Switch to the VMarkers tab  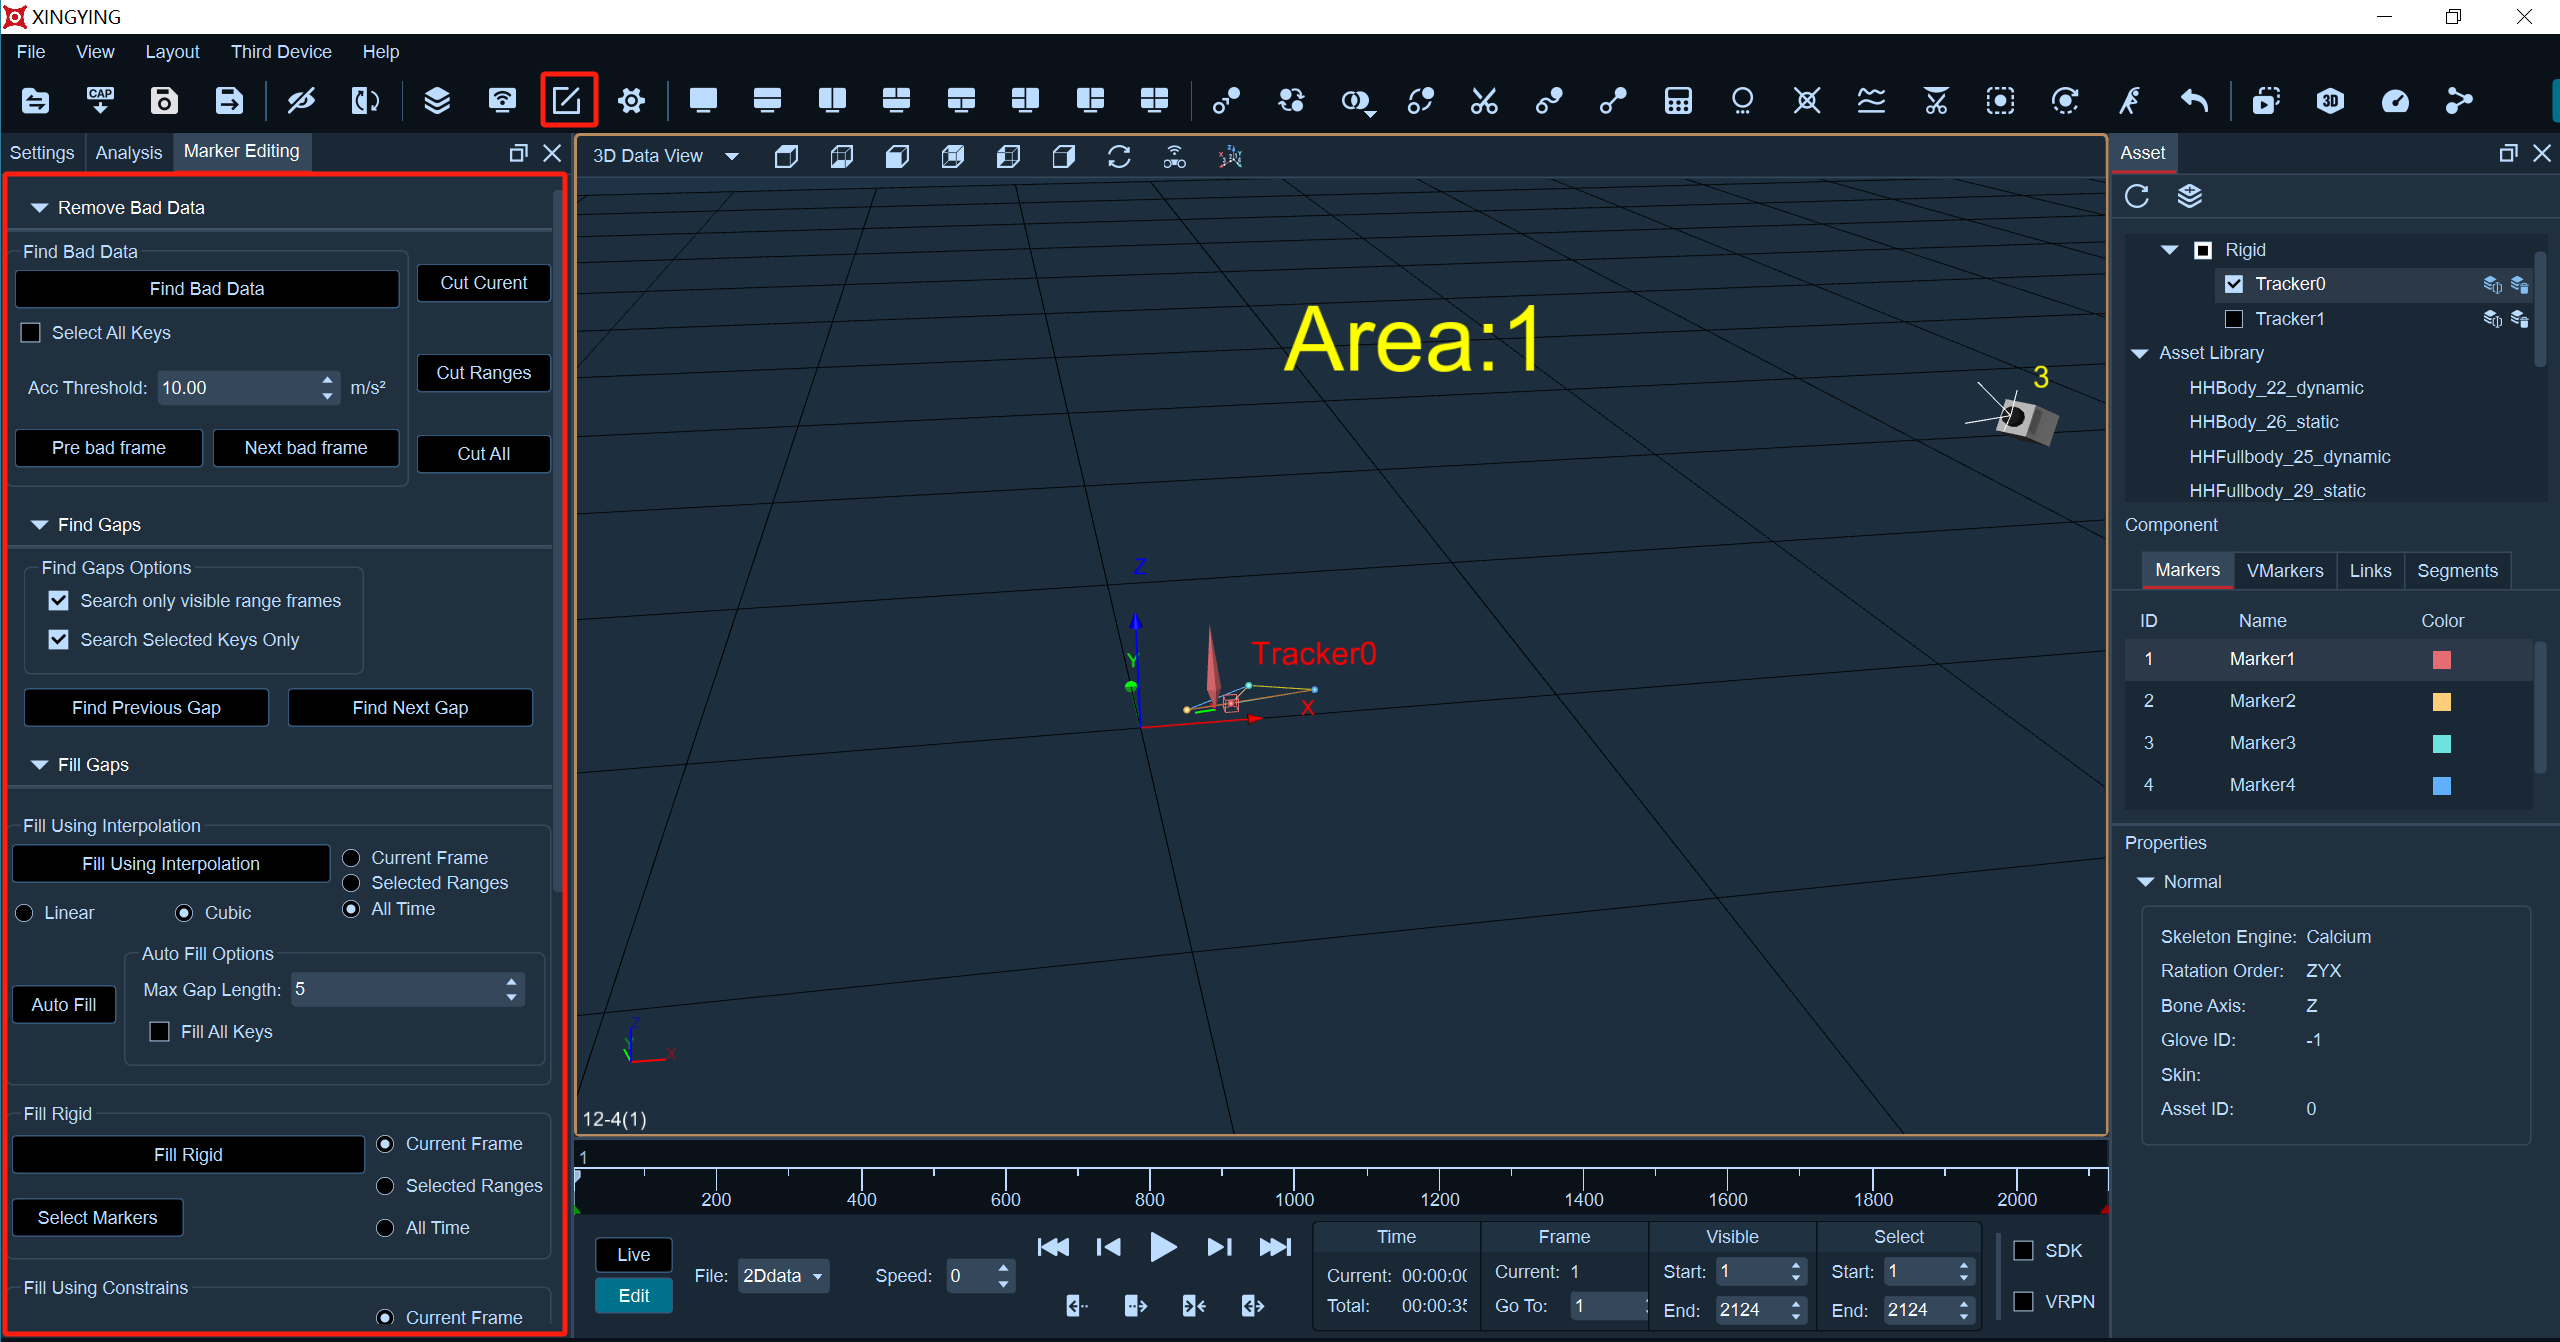(x=2284, y=571)
